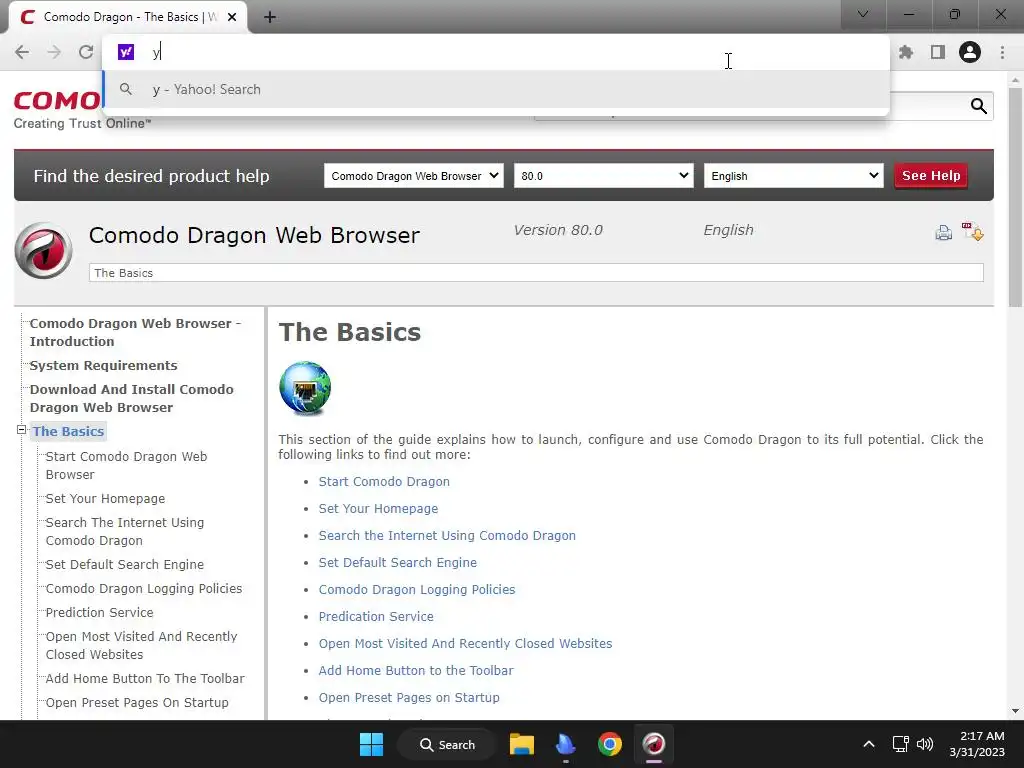The image size is (1024, 768).
Task: Open Set Your Homepage in sidebar tree
Action: click(105, 499)
